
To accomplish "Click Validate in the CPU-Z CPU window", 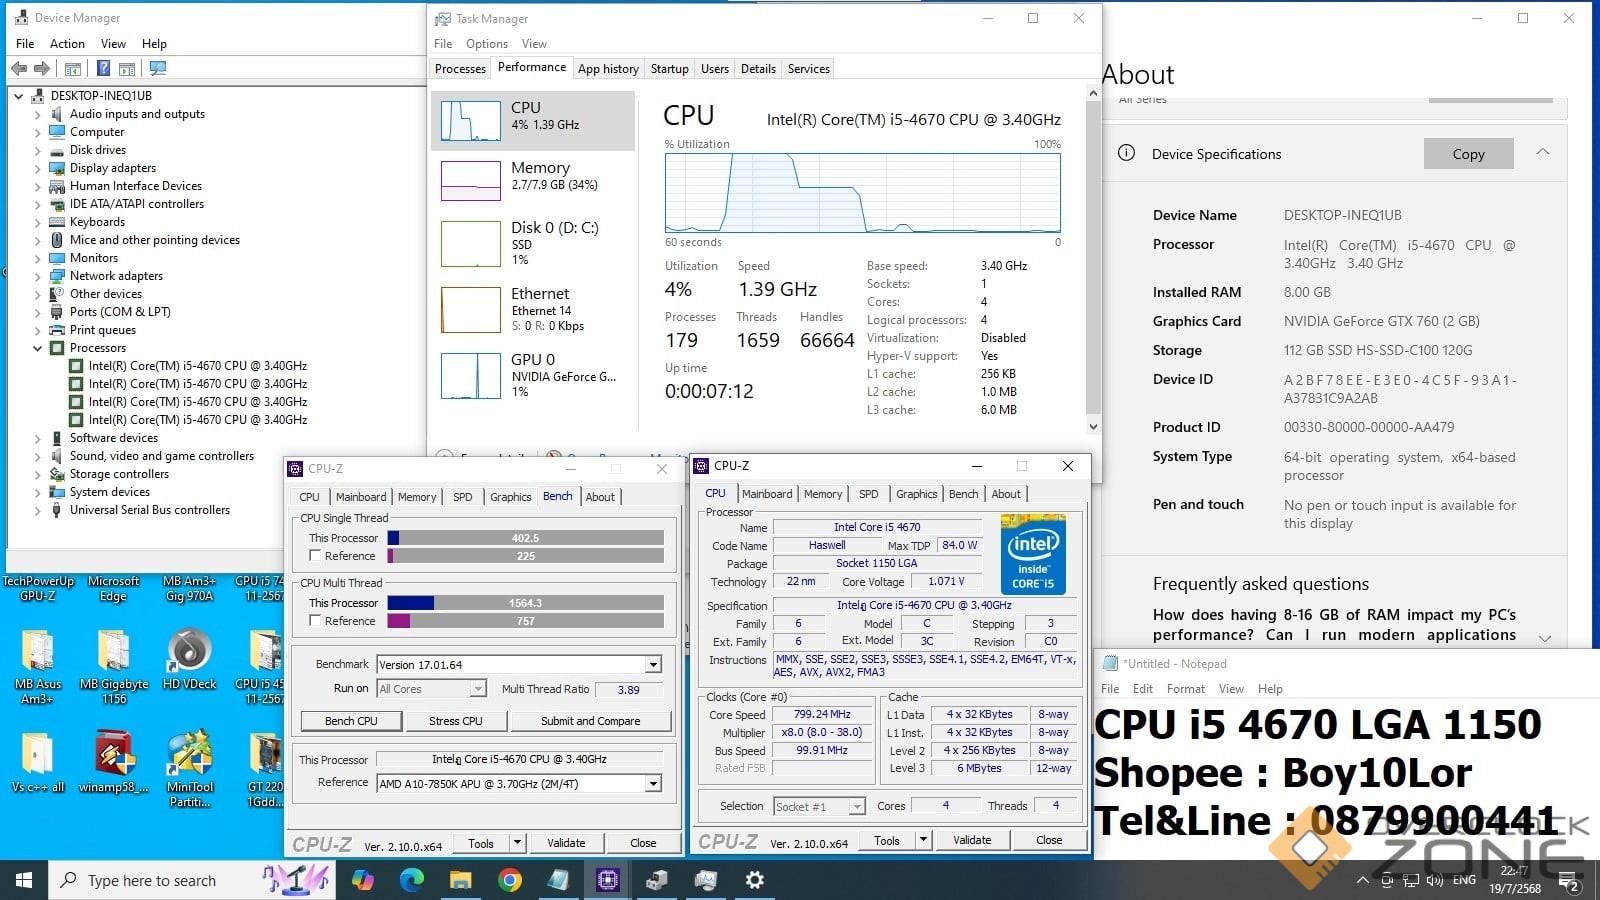I will click(x=972, y=840).
